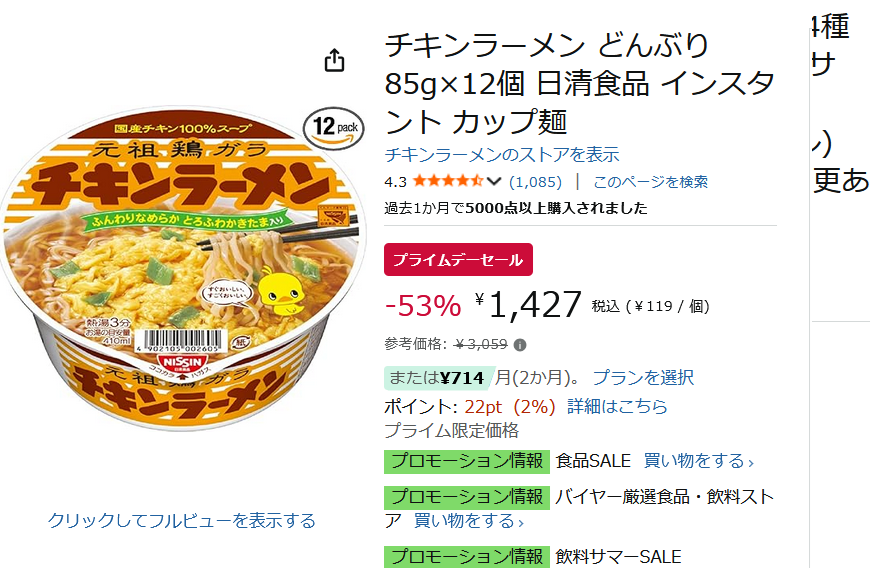This screenshot has height=568, width=879.
Task: Click クリックしてフルビューを表示する below the image
Action: coord(182,521)
